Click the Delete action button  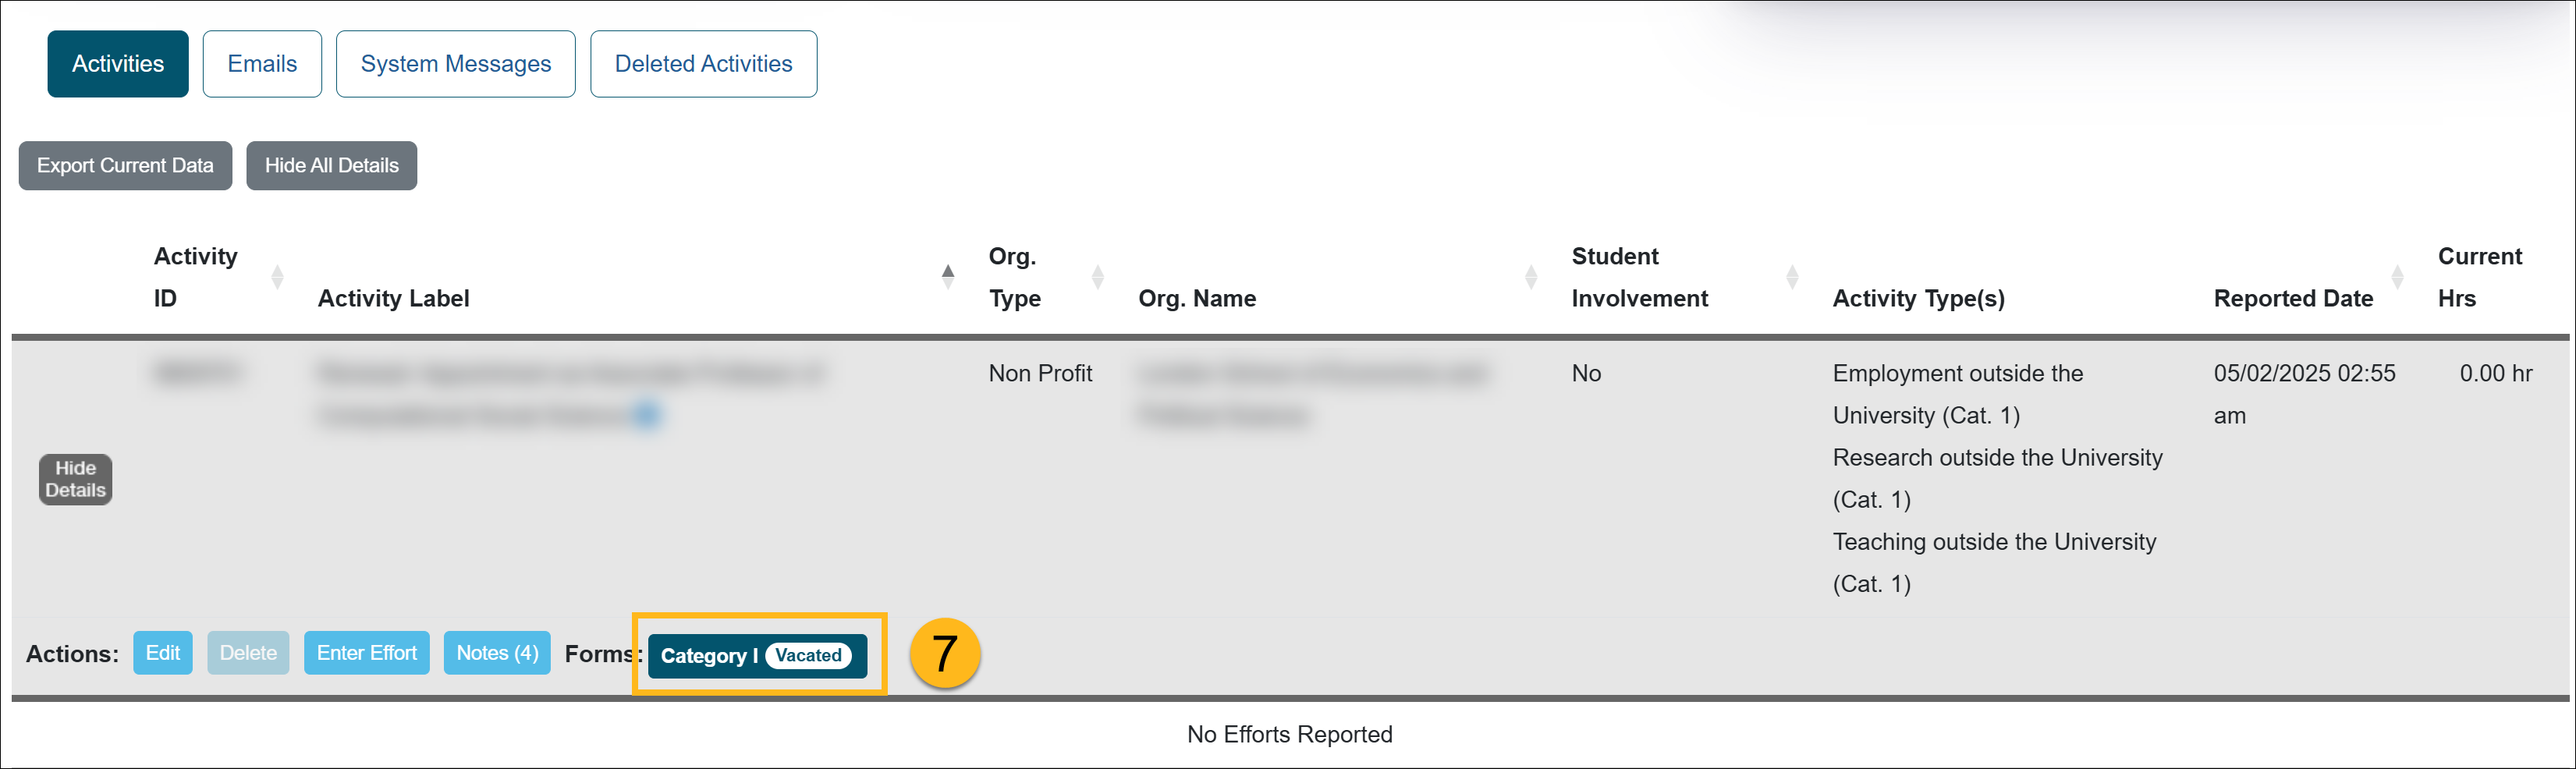[248, 652]
